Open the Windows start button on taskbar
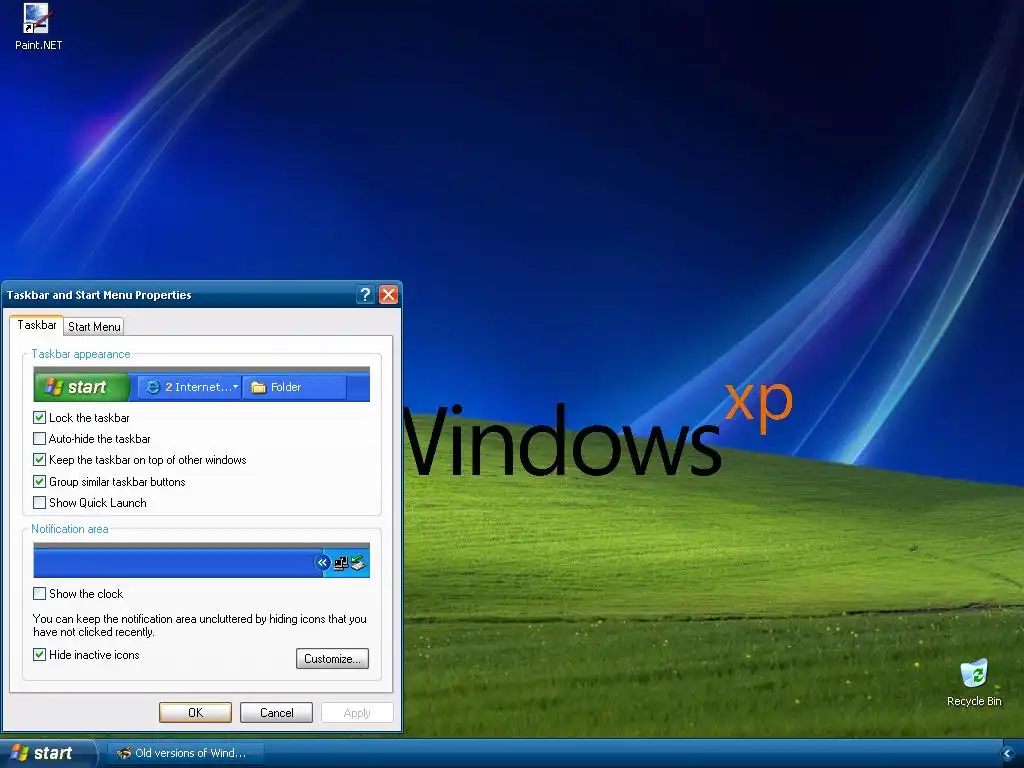Viewport: 1024px width, 768px height. 47,753
